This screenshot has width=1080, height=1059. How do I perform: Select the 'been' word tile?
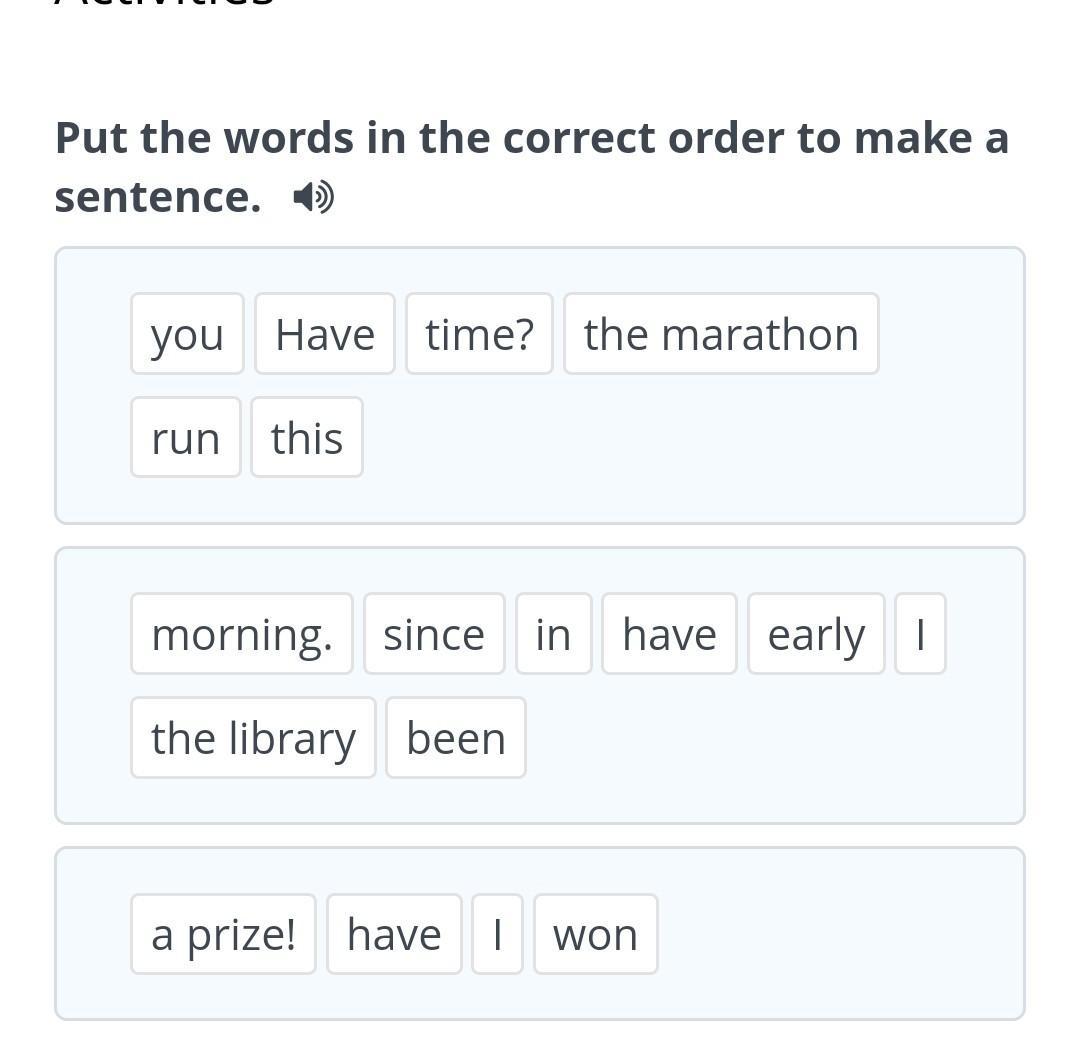(x=456, y=738)
